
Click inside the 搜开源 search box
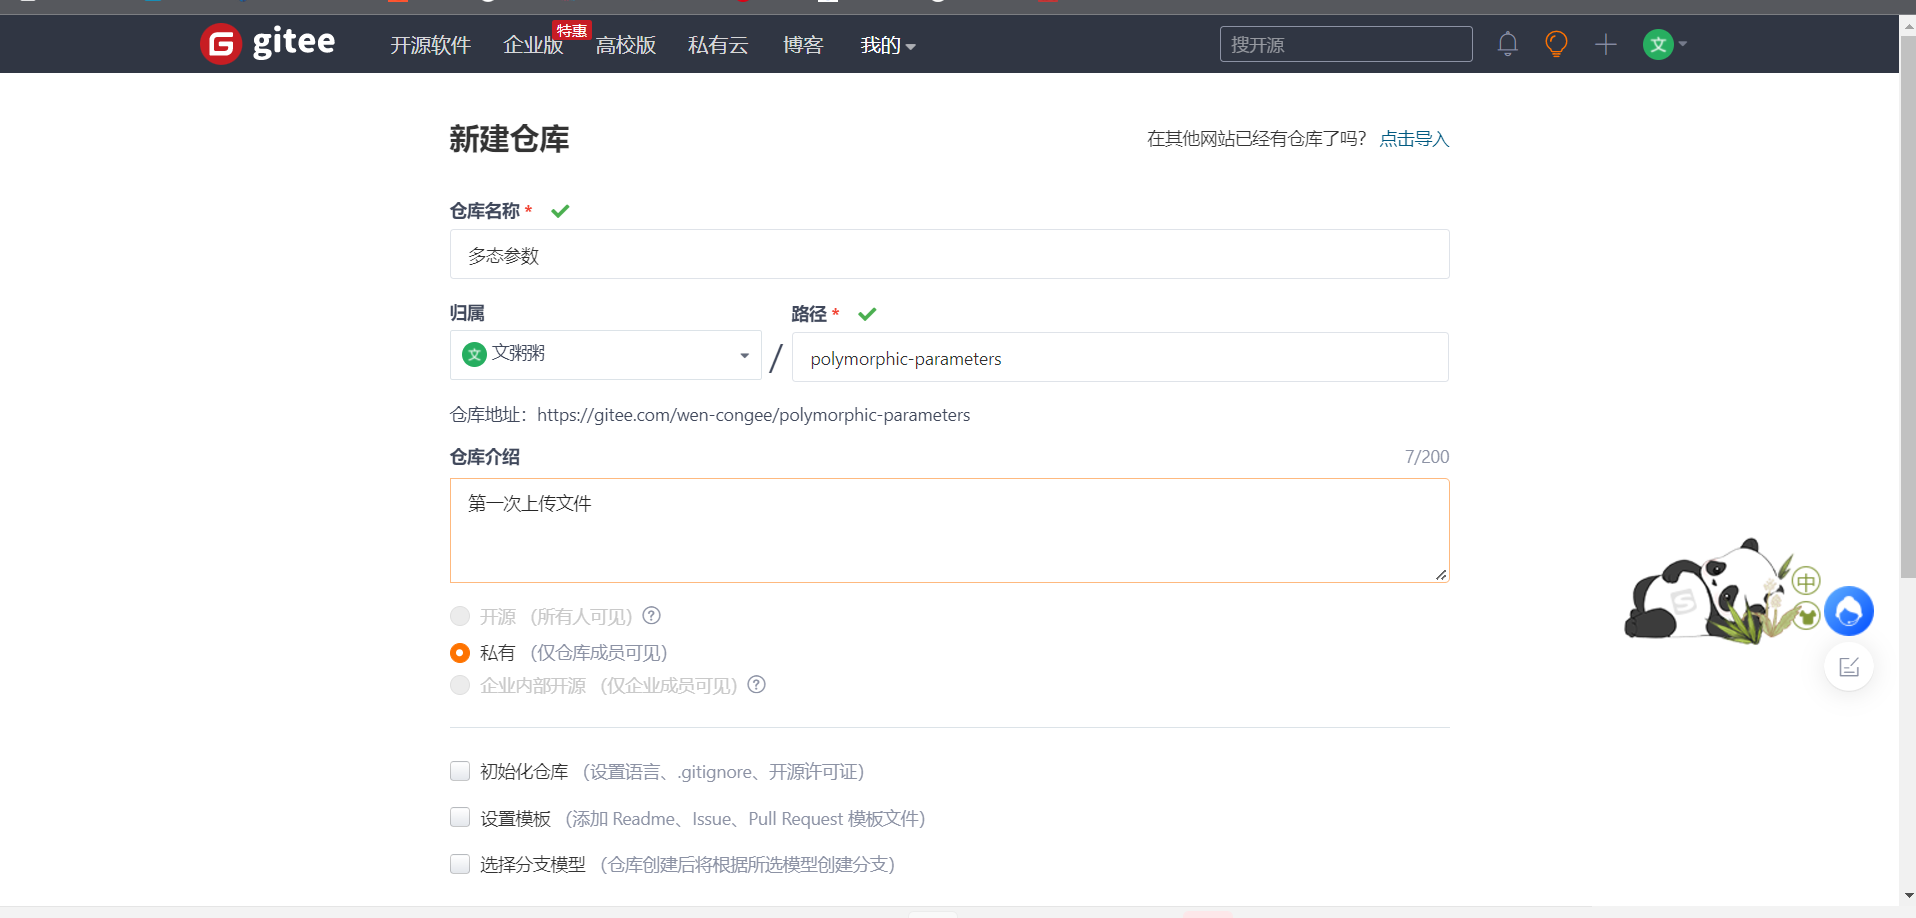1345,44
